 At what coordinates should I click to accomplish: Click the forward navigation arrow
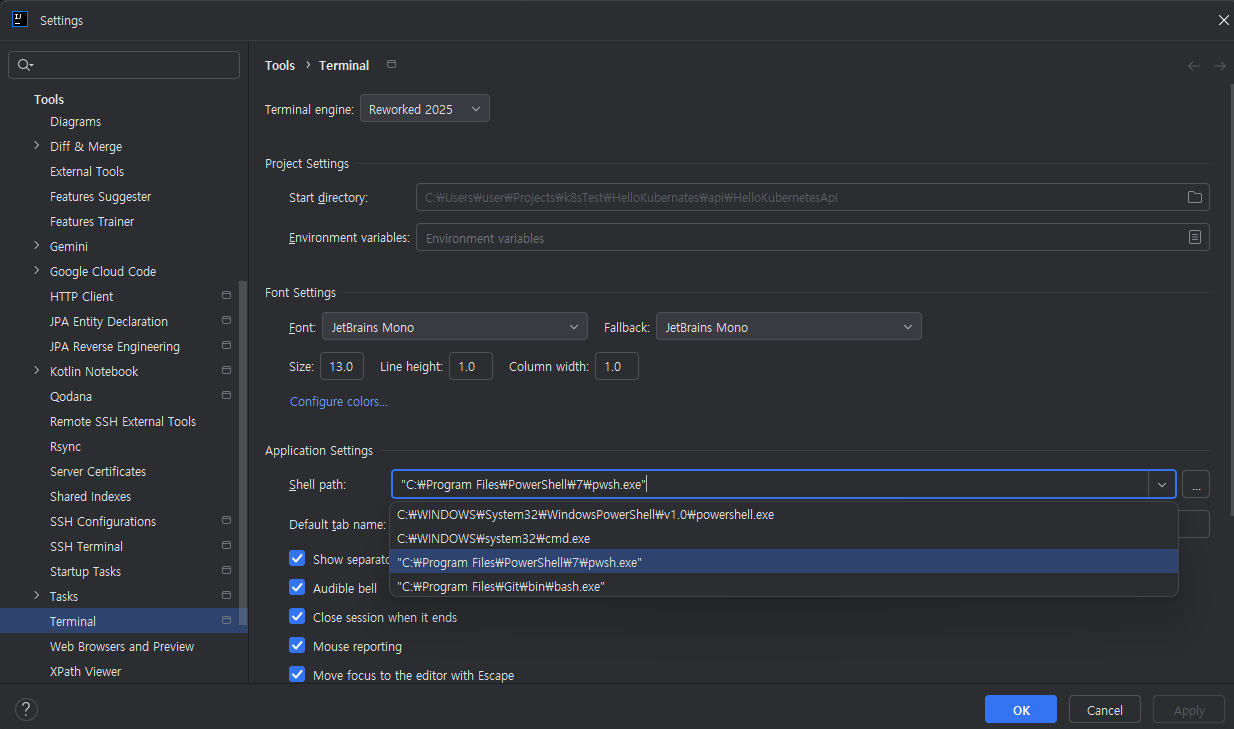[1219, 66]
